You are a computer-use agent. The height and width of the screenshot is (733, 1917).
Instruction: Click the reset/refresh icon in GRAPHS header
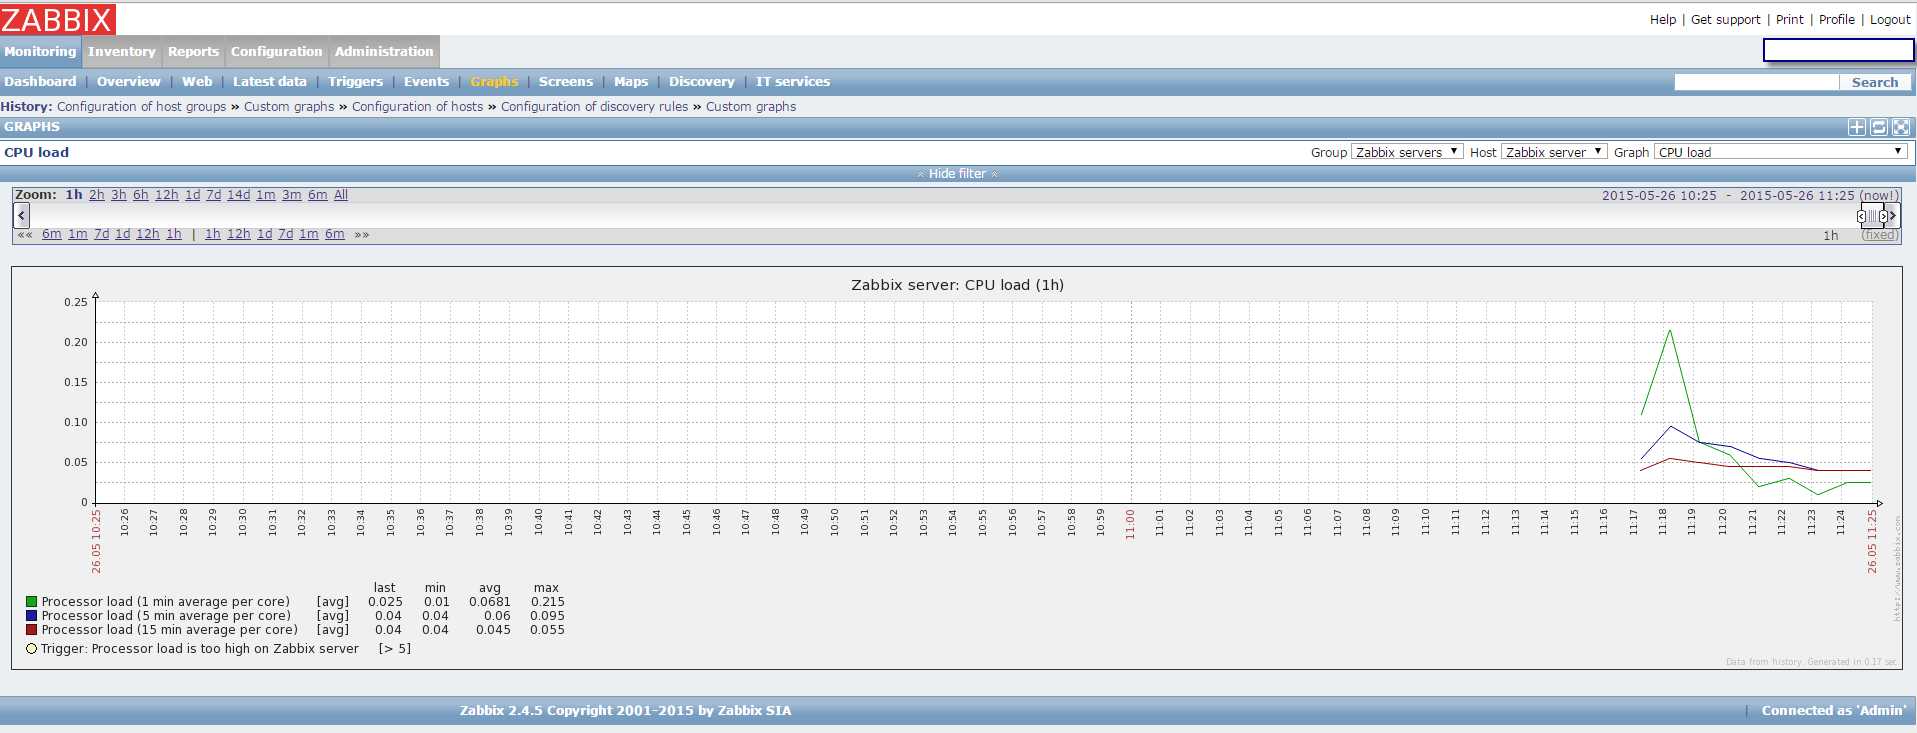pyautogui.click(x=1879, y=127)
